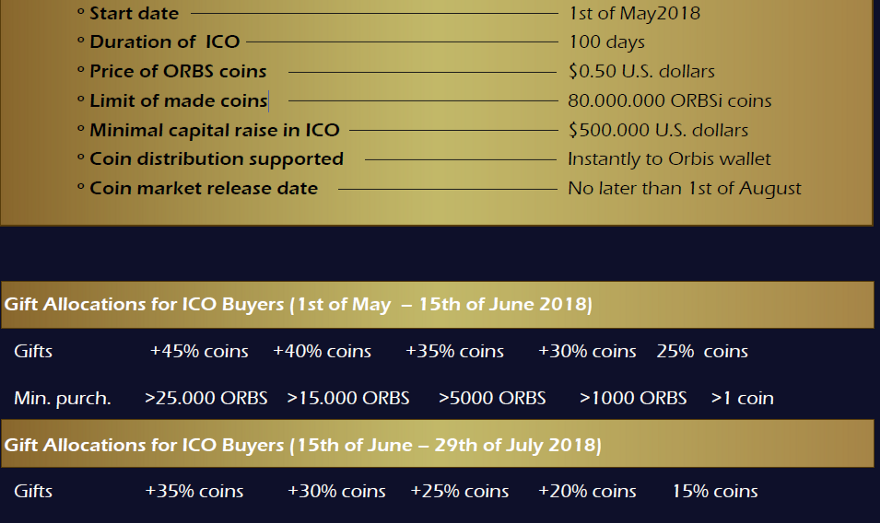
Task: Click the '100 days' value
Action: (x=607, y=42)
